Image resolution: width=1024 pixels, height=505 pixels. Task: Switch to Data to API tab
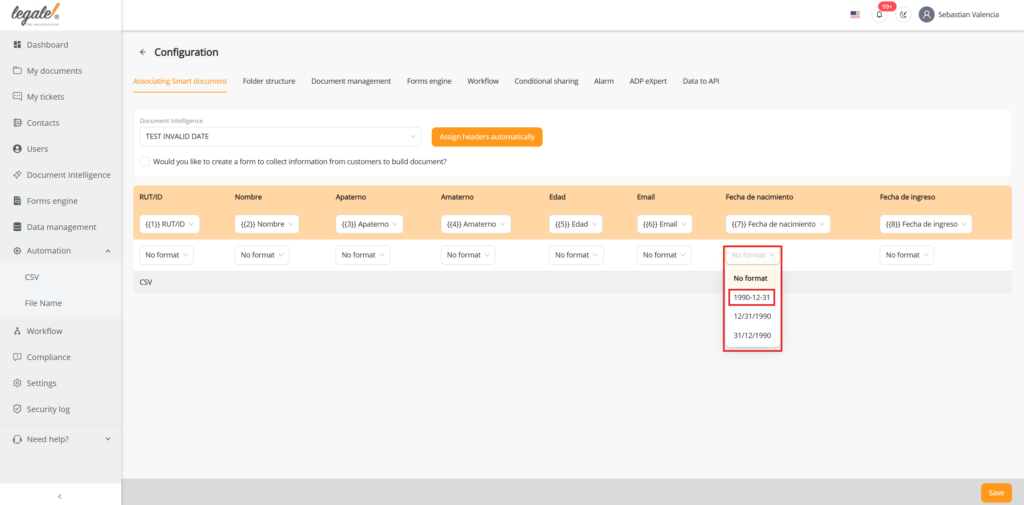(701, 81)
